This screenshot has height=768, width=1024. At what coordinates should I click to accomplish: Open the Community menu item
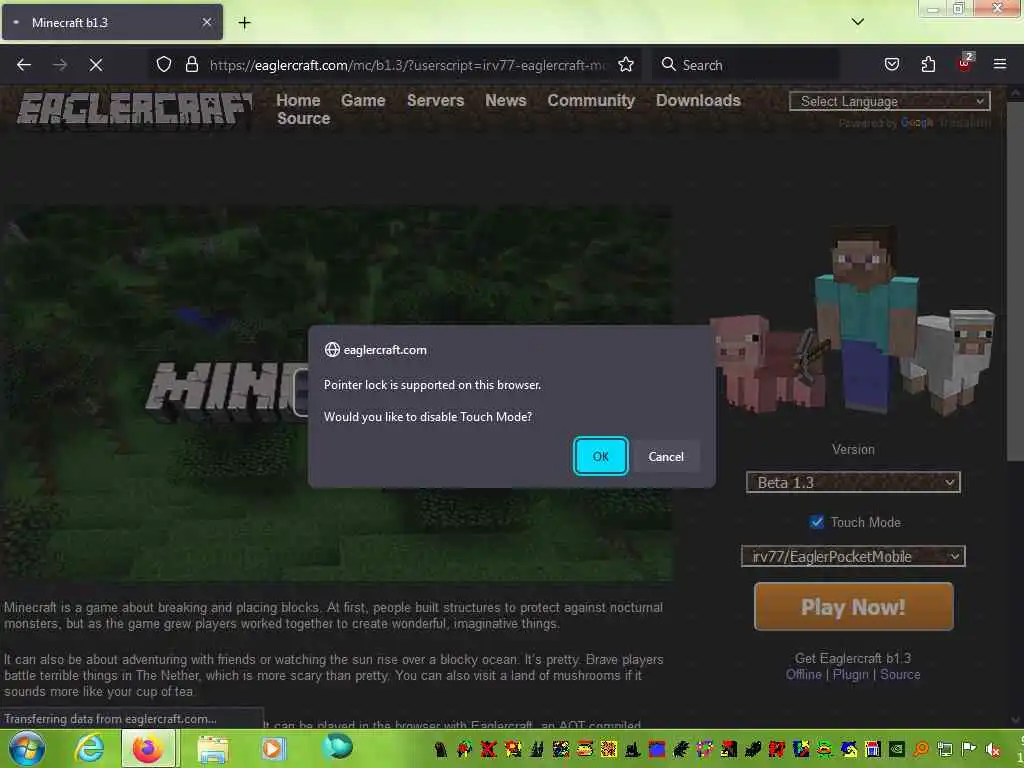591,100
